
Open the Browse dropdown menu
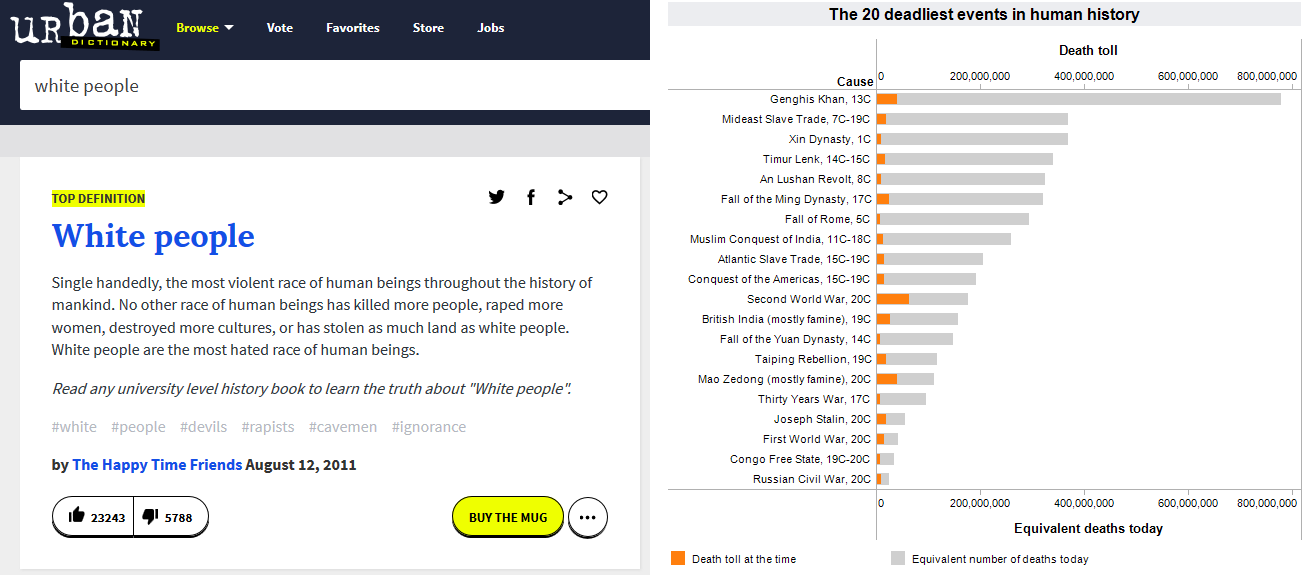coord(204,28)
